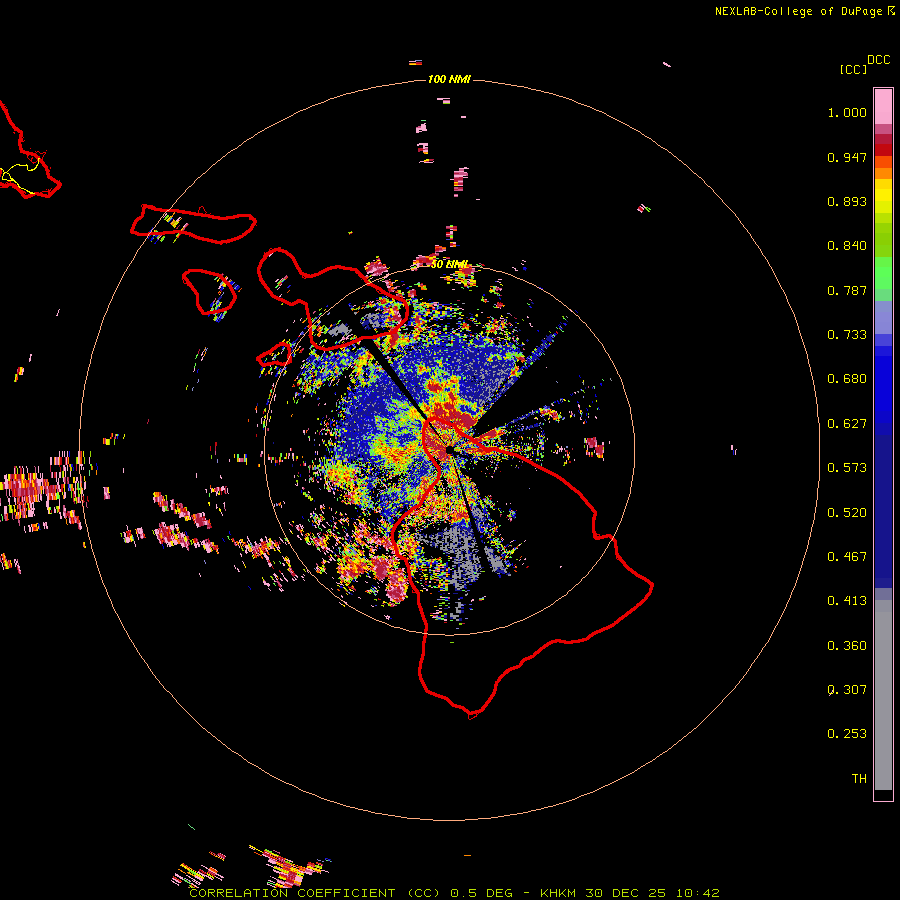Click the [CC] units label

[x=853, y=69]
